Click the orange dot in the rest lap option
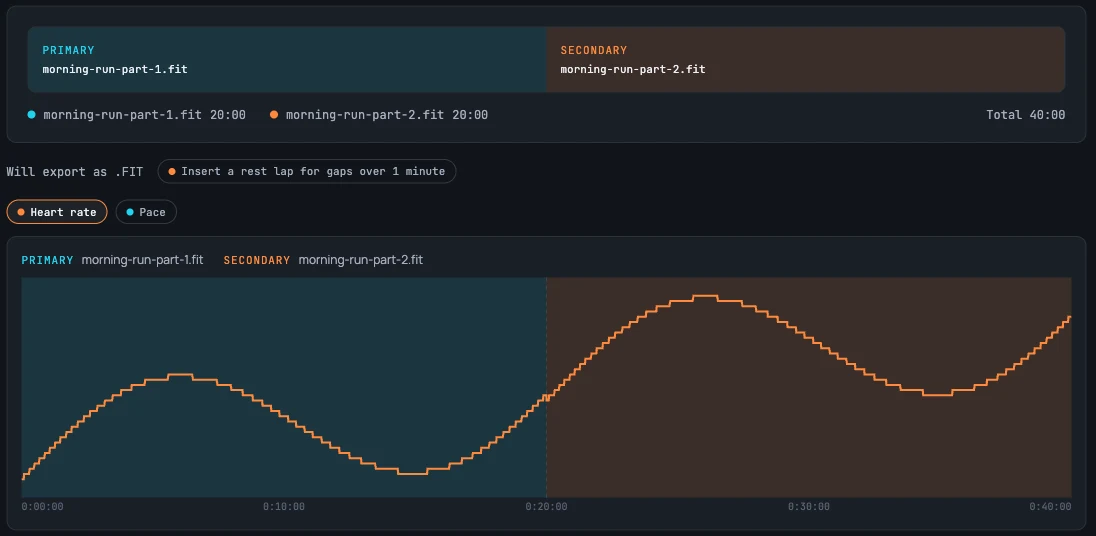 click(172, 171)
